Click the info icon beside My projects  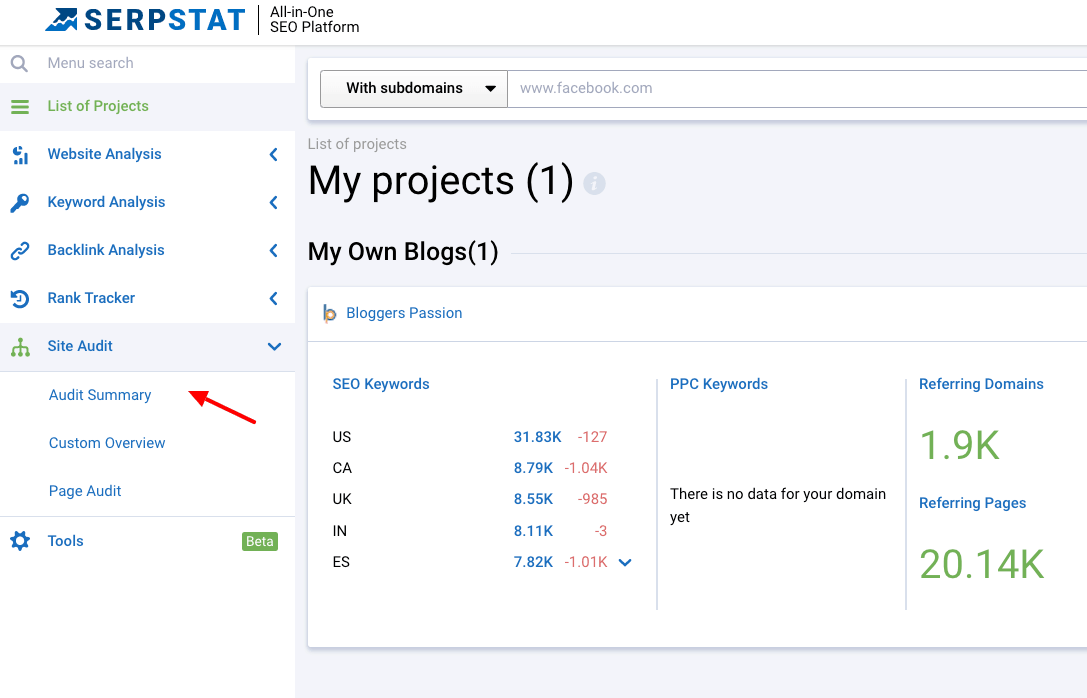click(x=594, y=184)
